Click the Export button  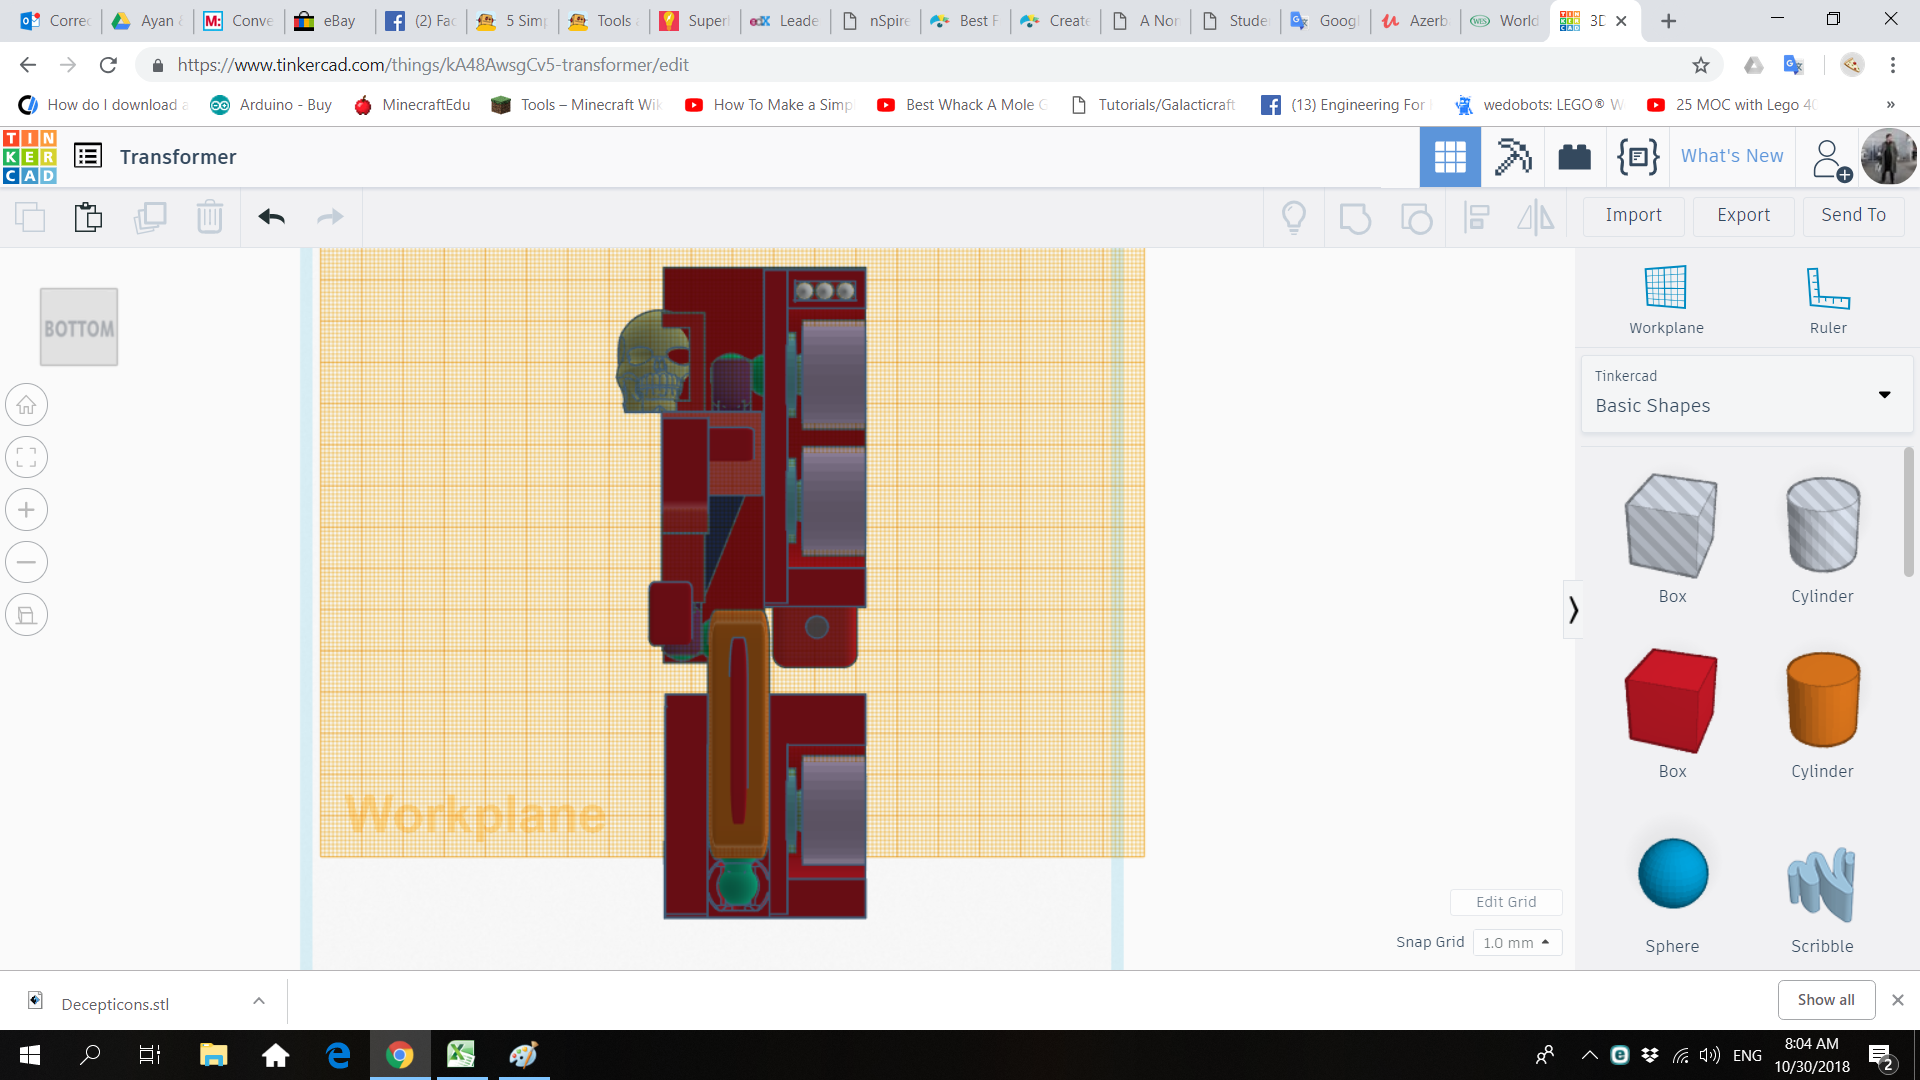pos(1743,215)
